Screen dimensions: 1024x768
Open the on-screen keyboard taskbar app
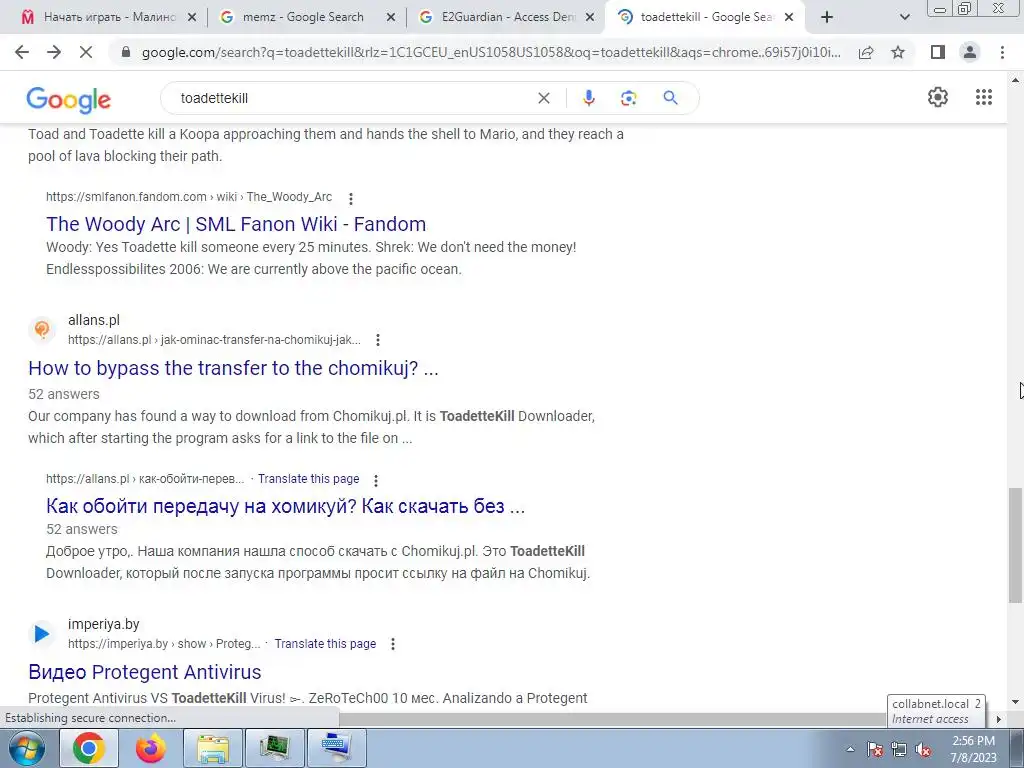[337, 748]
